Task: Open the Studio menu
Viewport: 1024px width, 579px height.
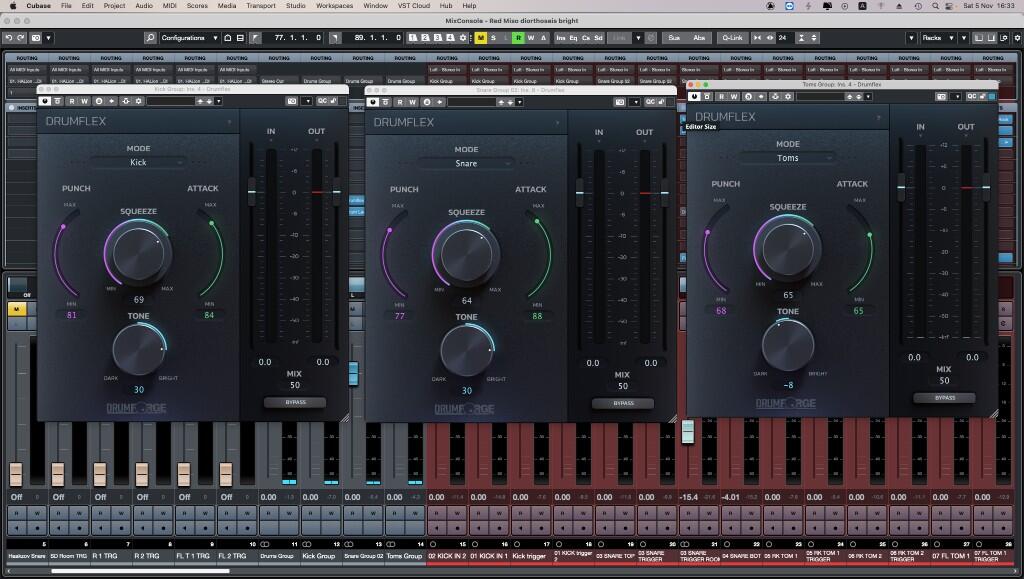Action: [x=295, y=5]
